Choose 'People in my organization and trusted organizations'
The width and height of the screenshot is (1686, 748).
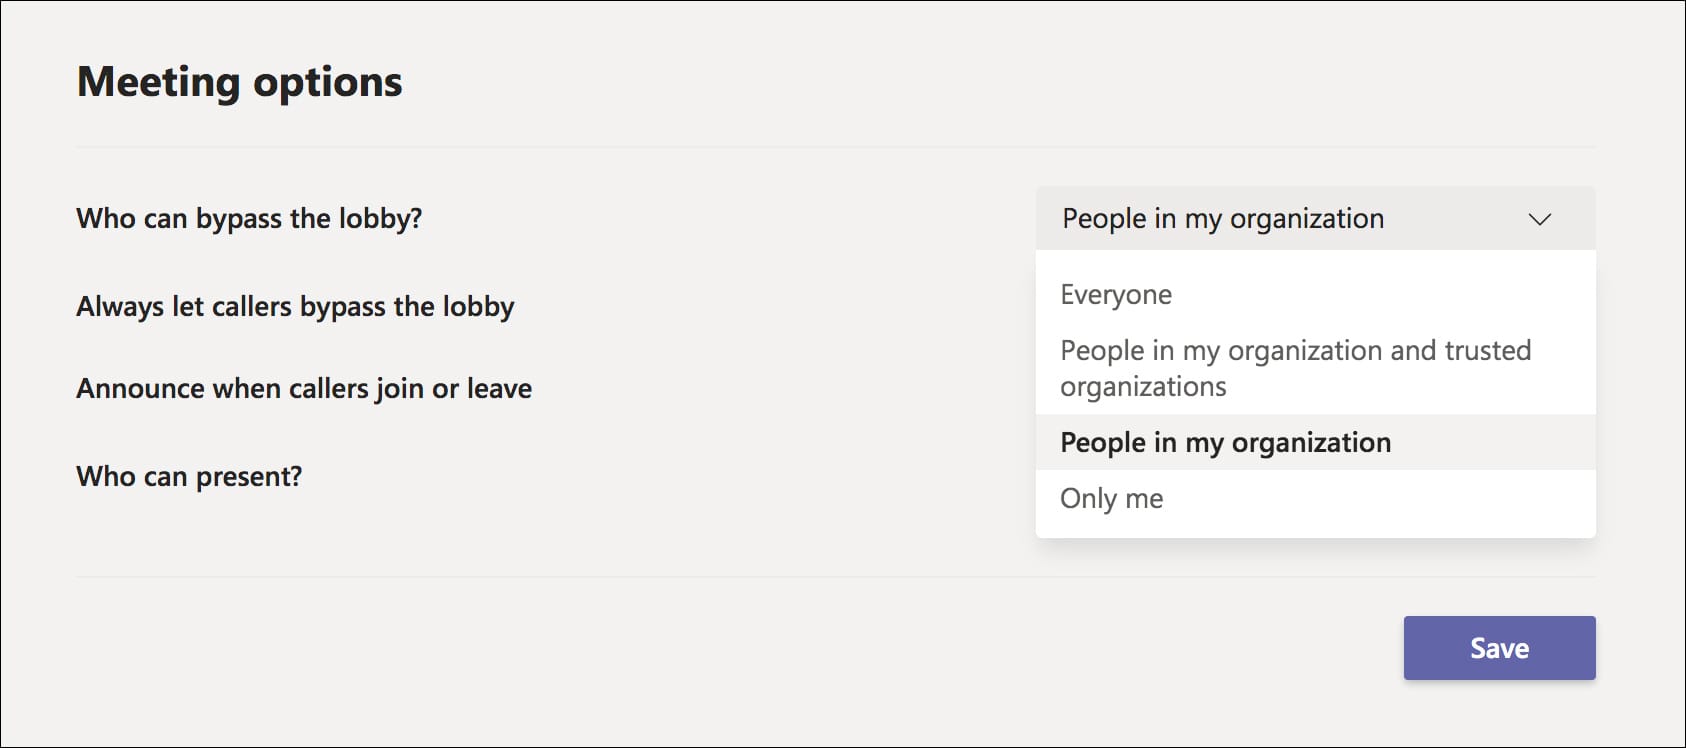pyautogui.click(x=1295, y=368)
